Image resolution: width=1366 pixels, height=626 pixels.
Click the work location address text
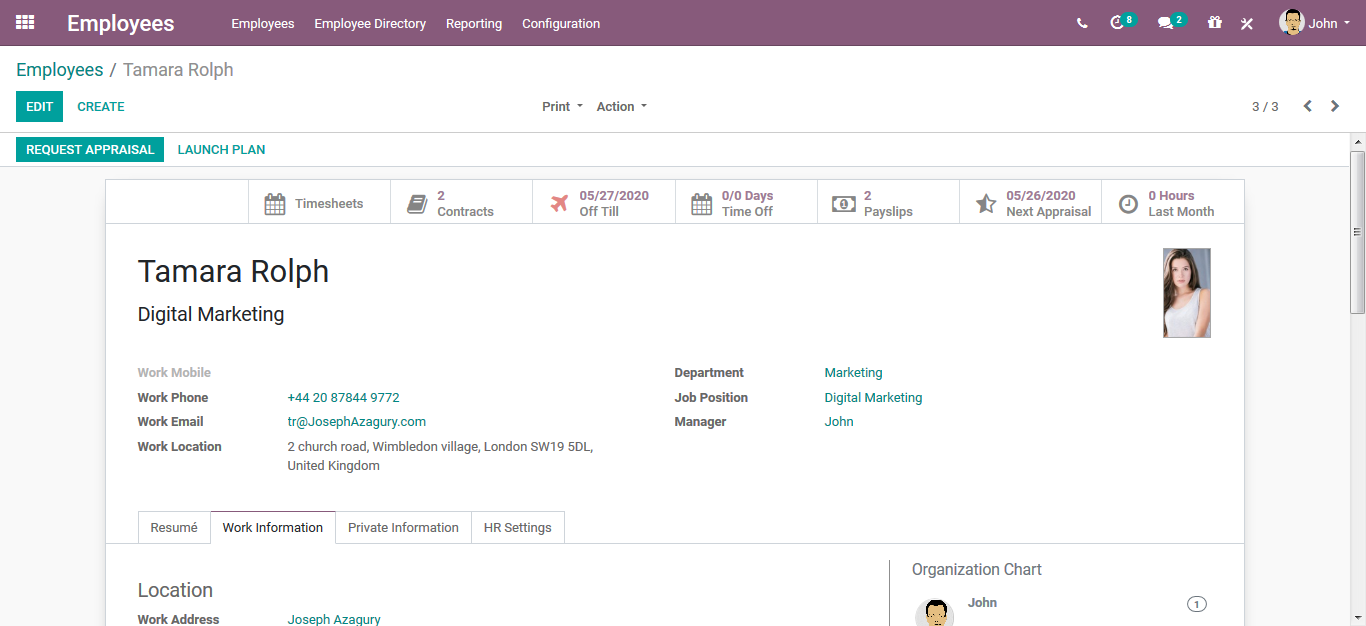(440, 456)
